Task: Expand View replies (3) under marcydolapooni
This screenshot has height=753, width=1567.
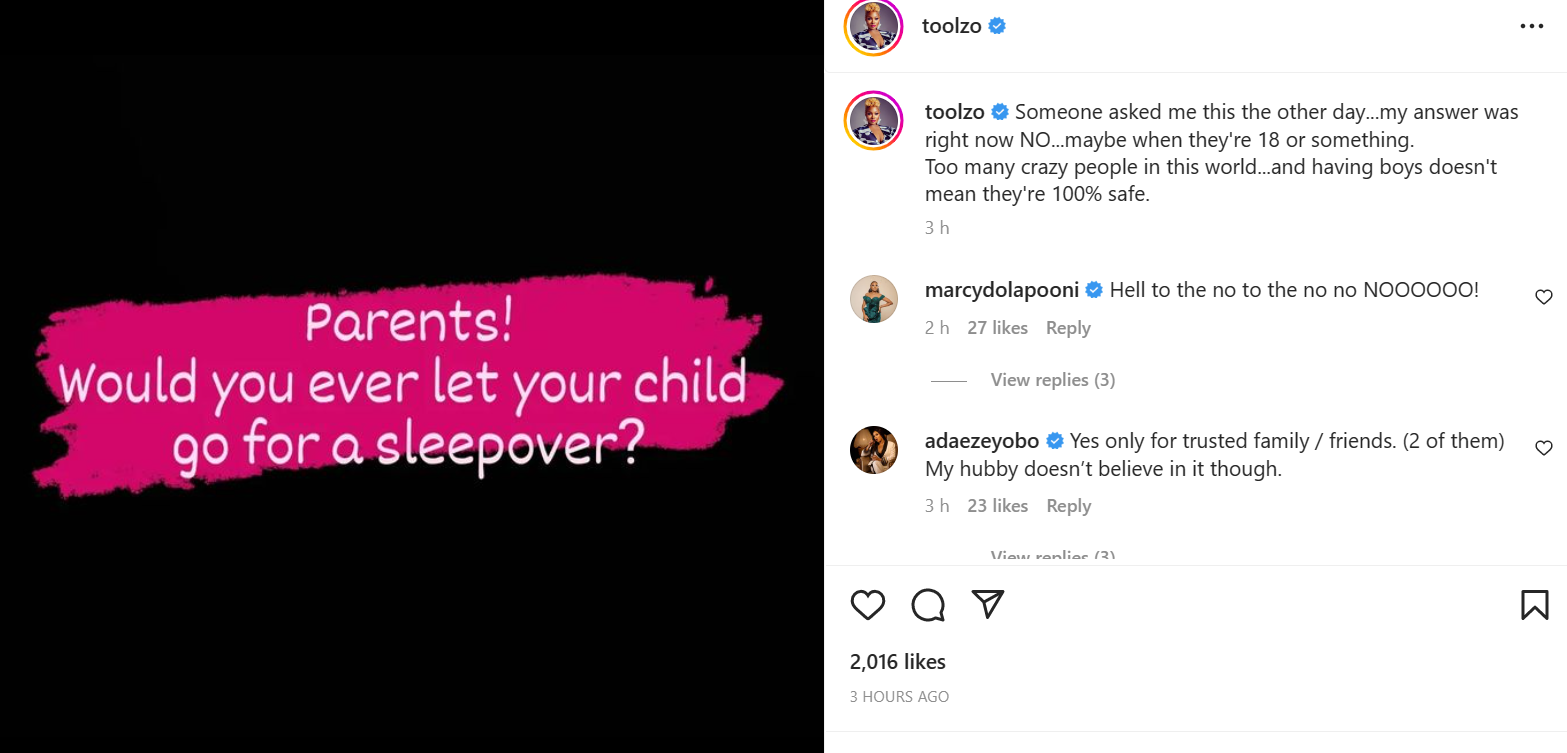Action: 1052,379
